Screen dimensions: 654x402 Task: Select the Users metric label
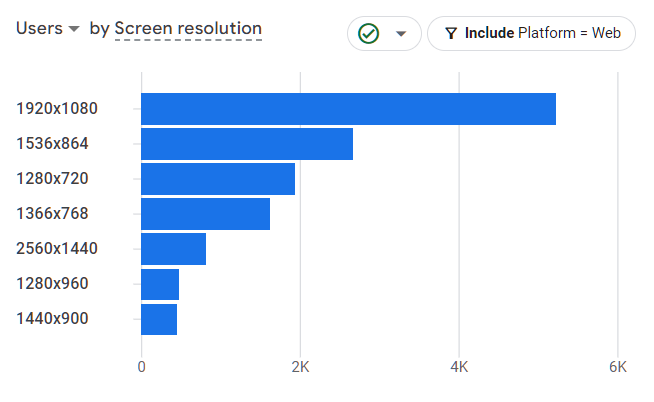39,29
